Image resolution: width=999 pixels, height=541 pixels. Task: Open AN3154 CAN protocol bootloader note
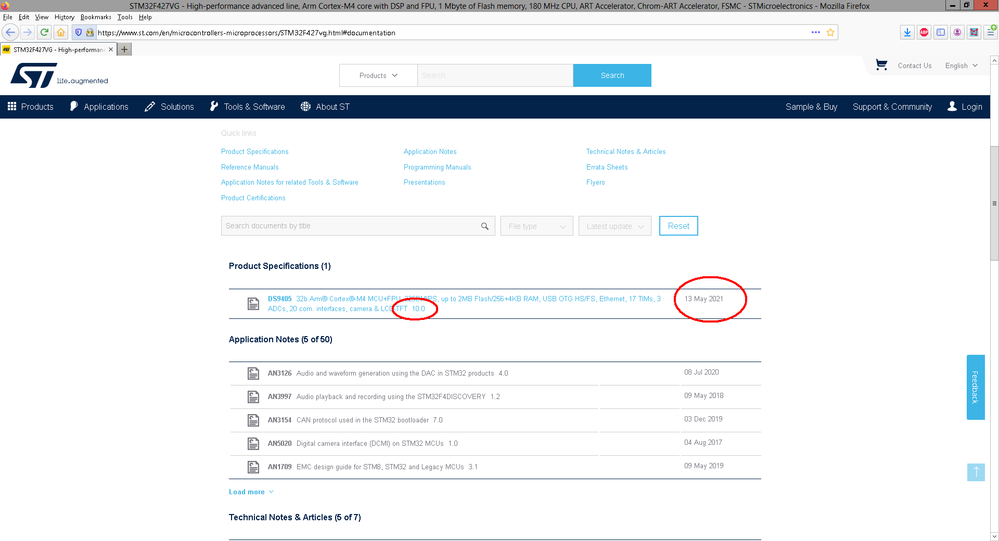point(355,421)
